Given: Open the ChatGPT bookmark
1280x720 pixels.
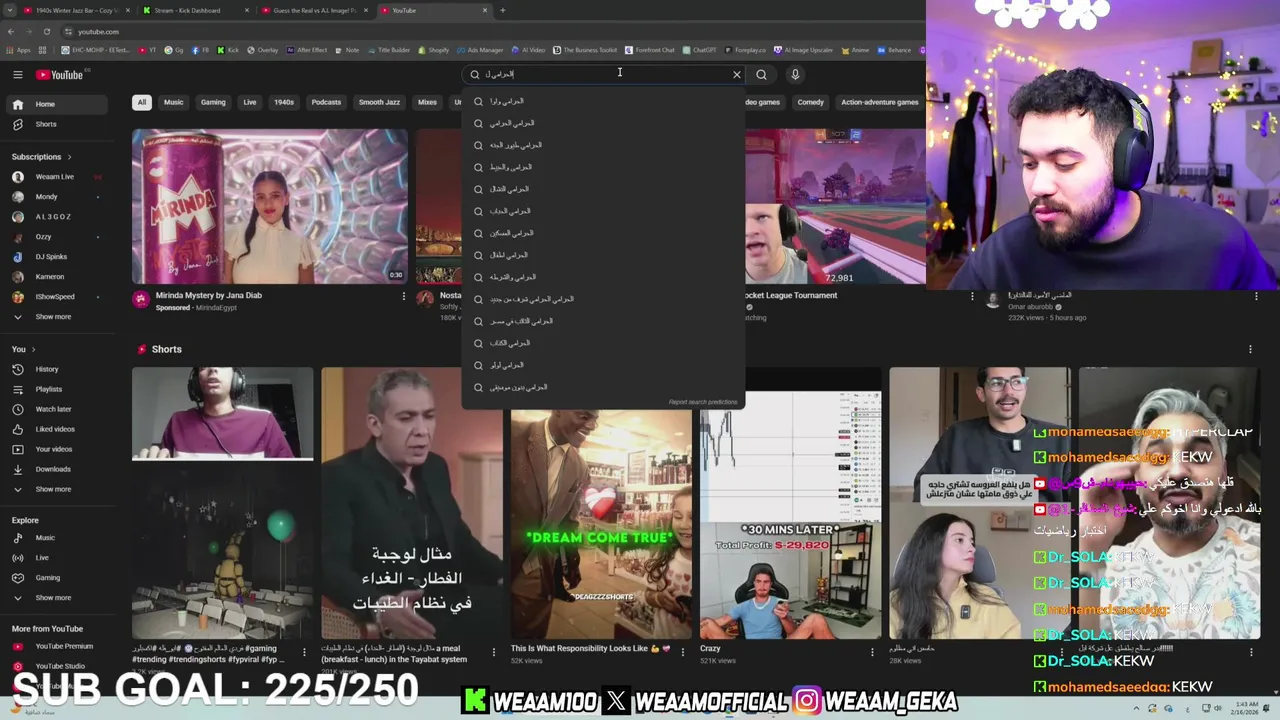Looking at the screenshot, I should pos(699,50).
